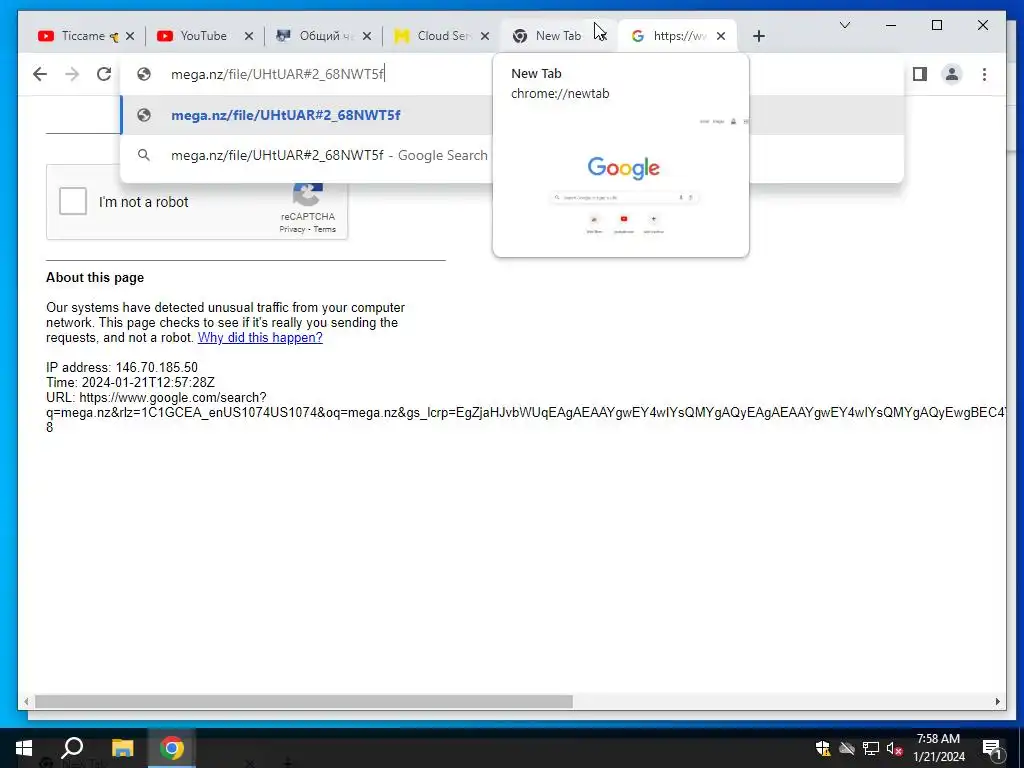Open Windows taskbar search
Image resolution: width=1024 pixels, height=768 pixels.
(72, 748)
